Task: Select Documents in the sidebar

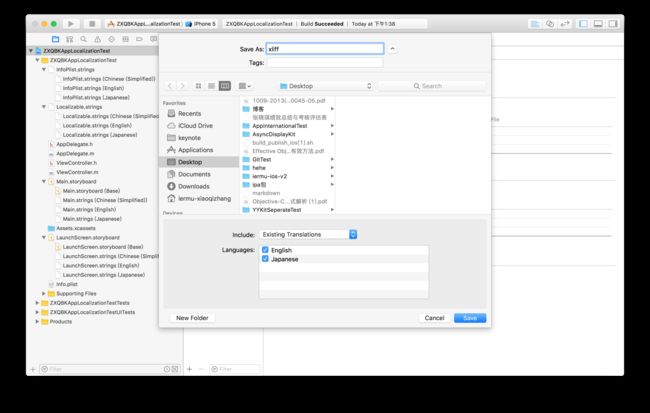Action: point(194,174)
